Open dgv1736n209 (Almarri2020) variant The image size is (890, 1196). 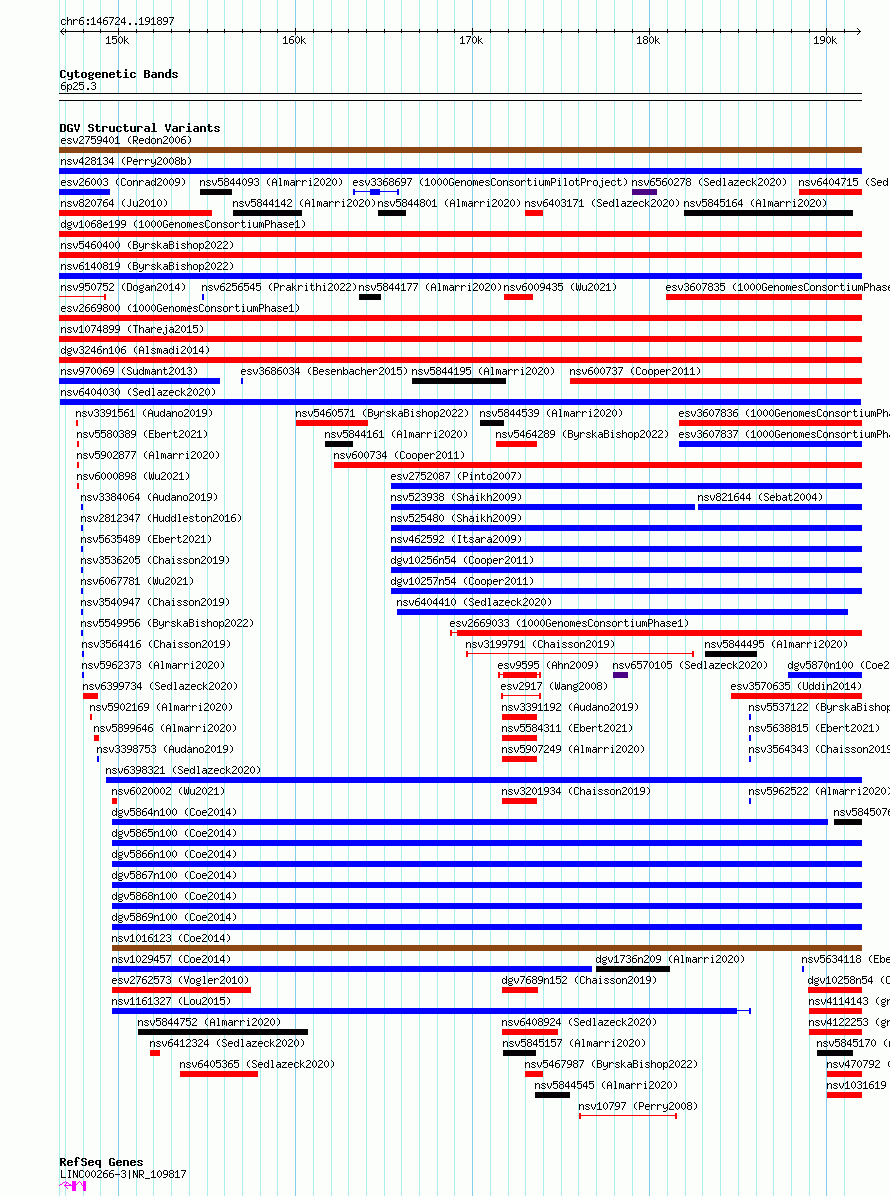(670, 959)
